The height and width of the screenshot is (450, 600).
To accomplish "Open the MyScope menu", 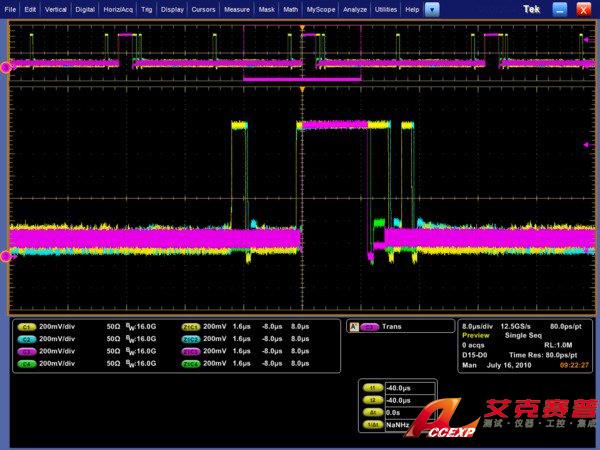I will click(321, 8).
